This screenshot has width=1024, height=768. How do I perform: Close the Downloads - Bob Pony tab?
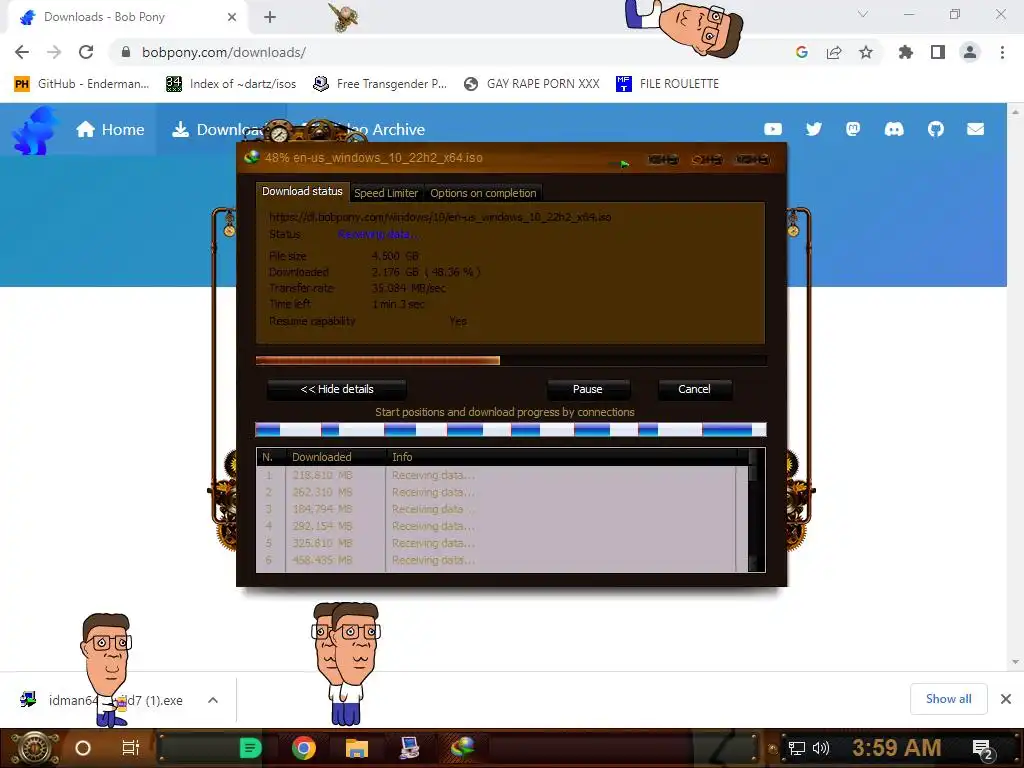tap(232, 17)
